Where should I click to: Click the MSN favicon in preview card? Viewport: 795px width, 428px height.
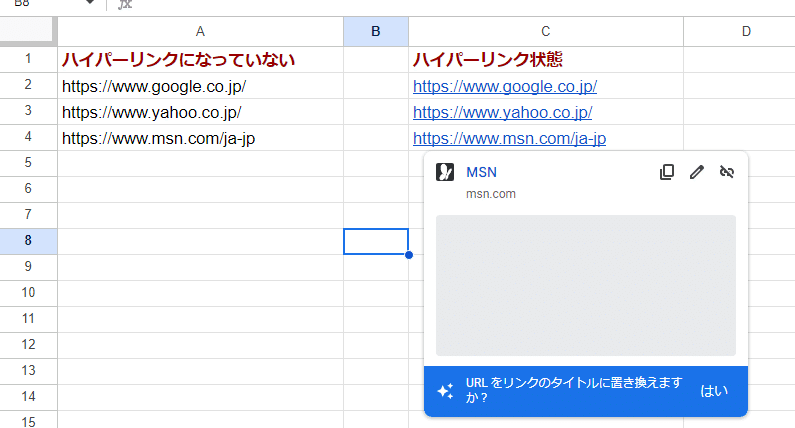pyautogui.click(x=445, y=172)
